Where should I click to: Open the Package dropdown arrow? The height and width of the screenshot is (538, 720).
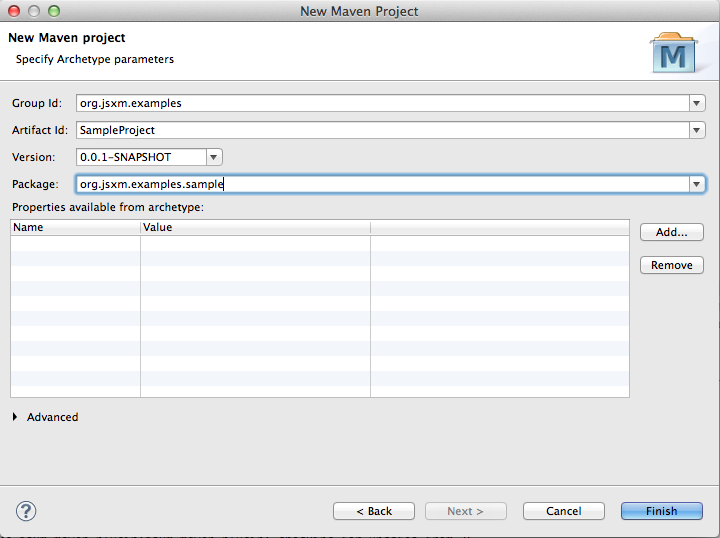click(697, 184)
